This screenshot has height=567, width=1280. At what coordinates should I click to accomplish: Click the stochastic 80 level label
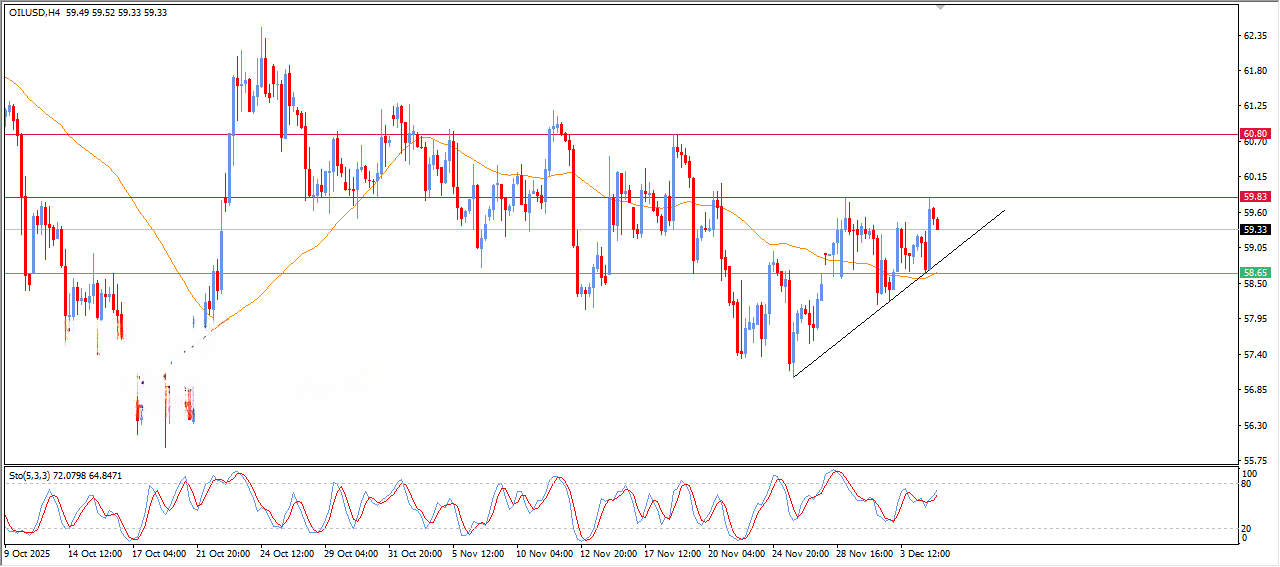(1246, 484)
